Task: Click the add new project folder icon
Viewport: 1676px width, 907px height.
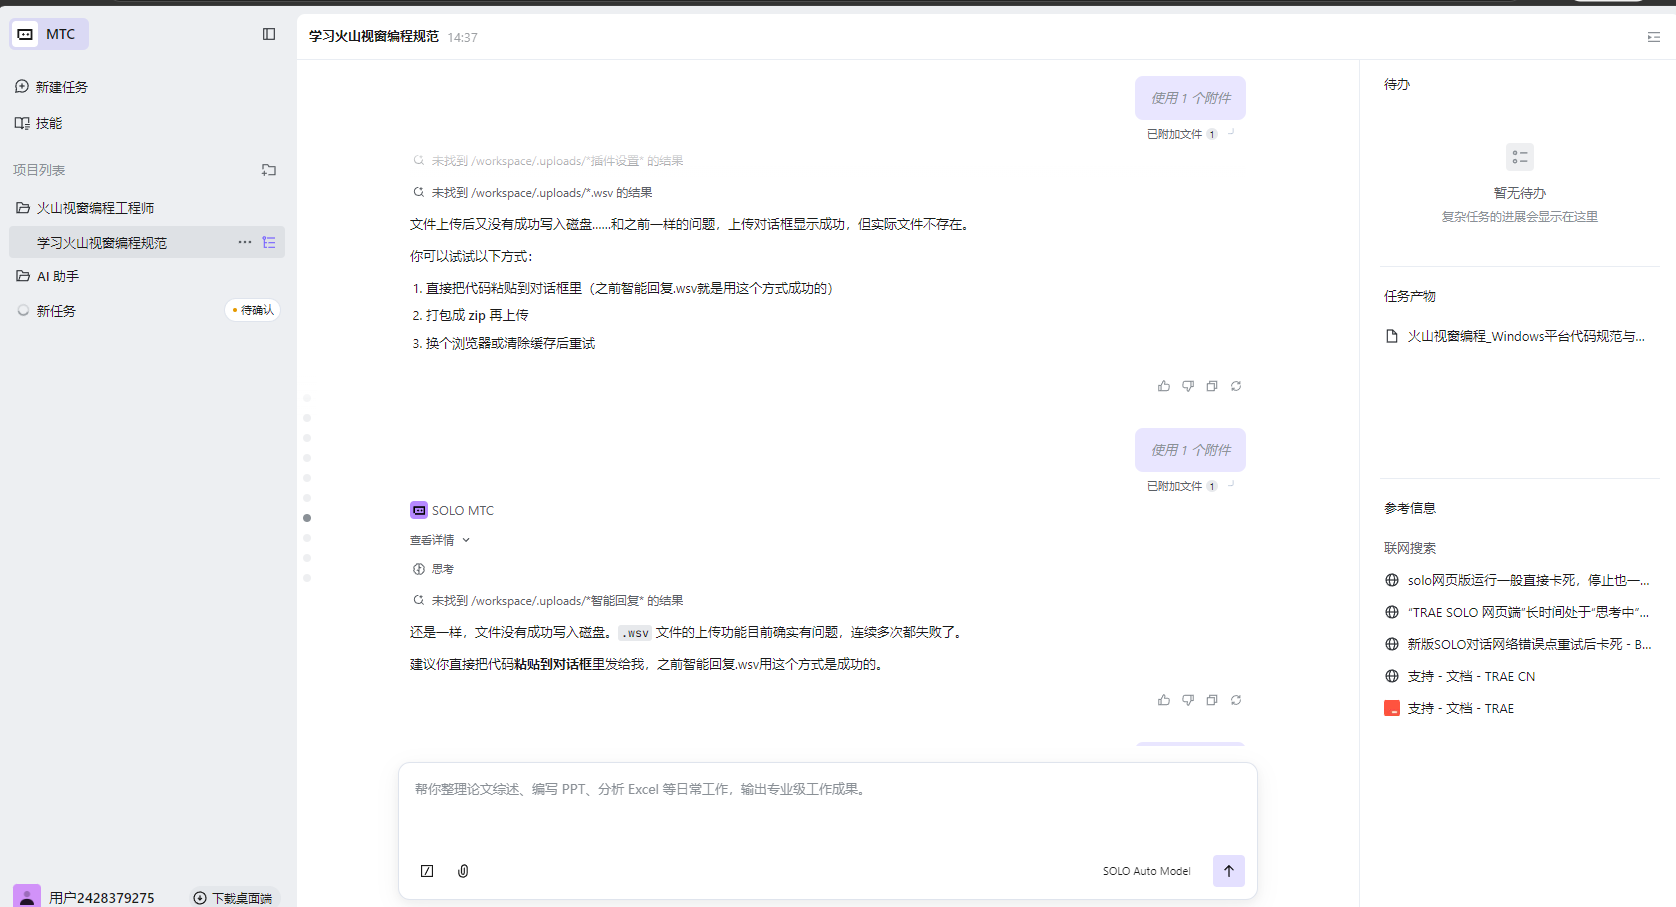Action: pos(269,170)
